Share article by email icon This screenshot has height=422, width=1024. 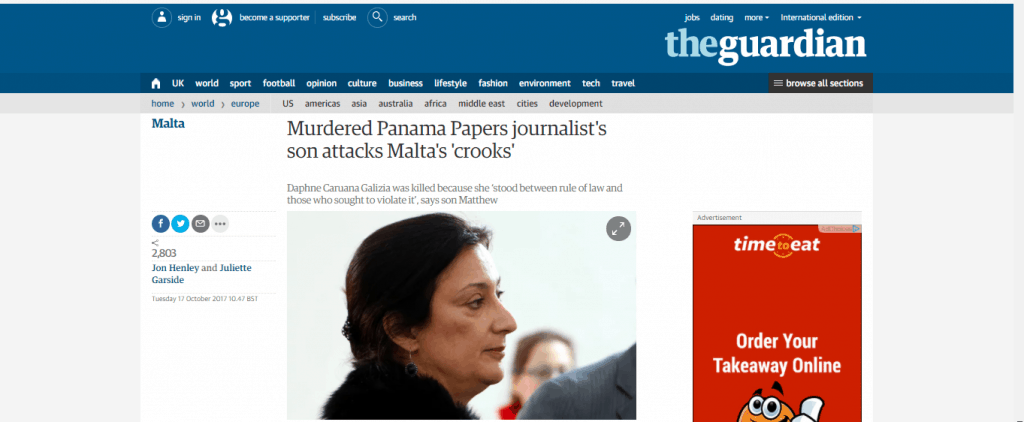(x=200, y=224)
